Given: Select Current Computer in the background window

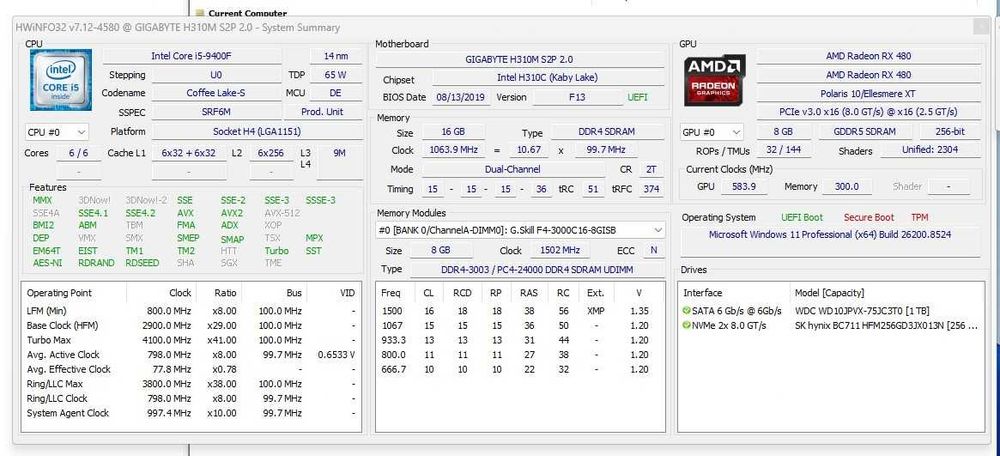Looking at the screenshot, I should click(247, 13).
